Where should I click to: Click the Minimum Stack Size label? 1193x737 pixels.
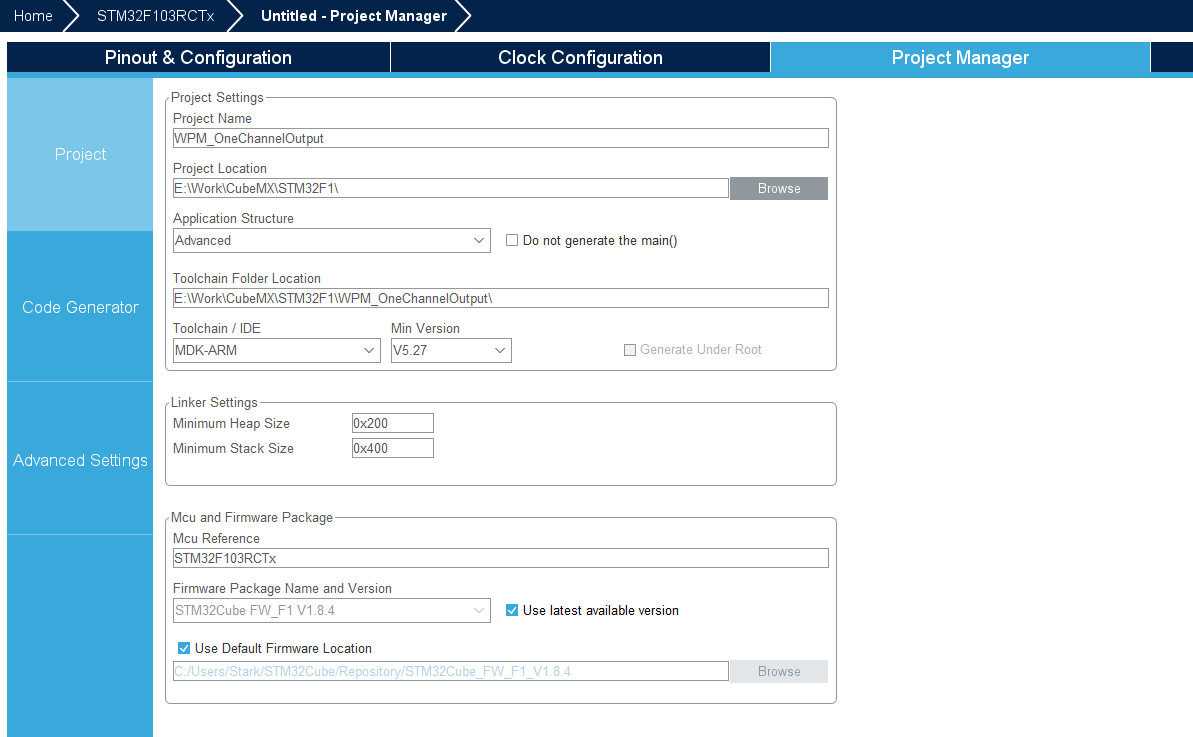[233, 449]
